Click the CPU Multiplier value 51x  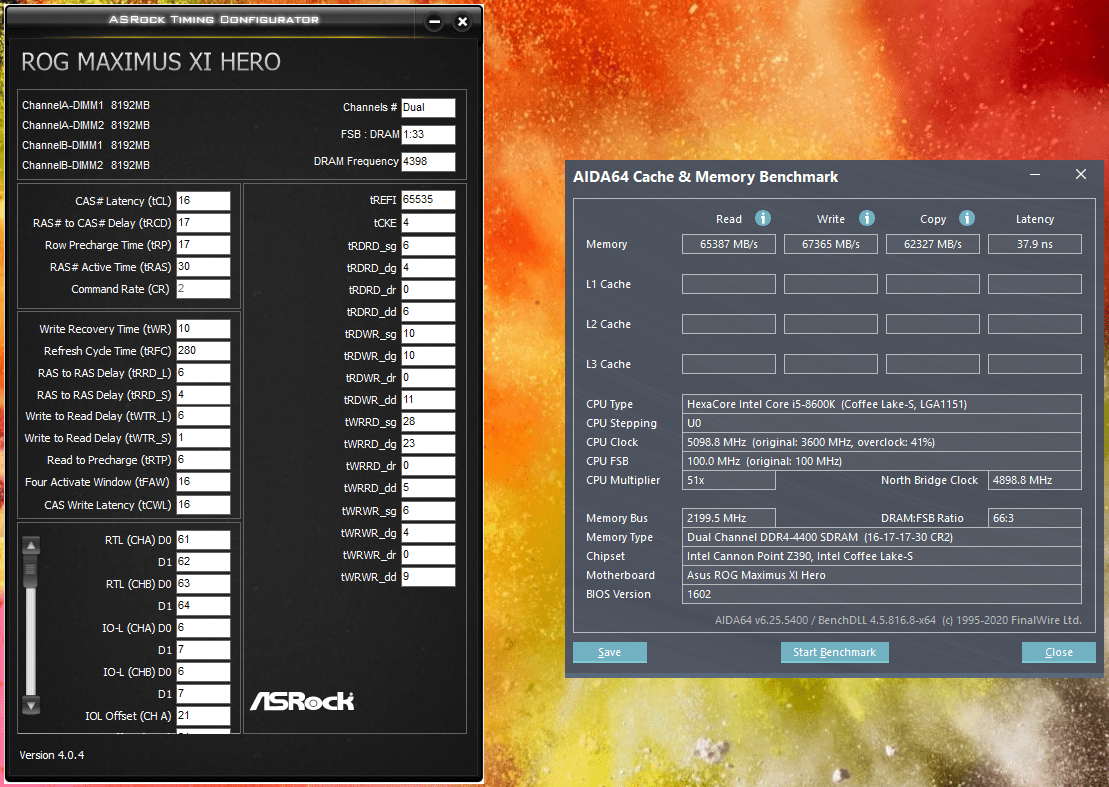coord(728,480)
